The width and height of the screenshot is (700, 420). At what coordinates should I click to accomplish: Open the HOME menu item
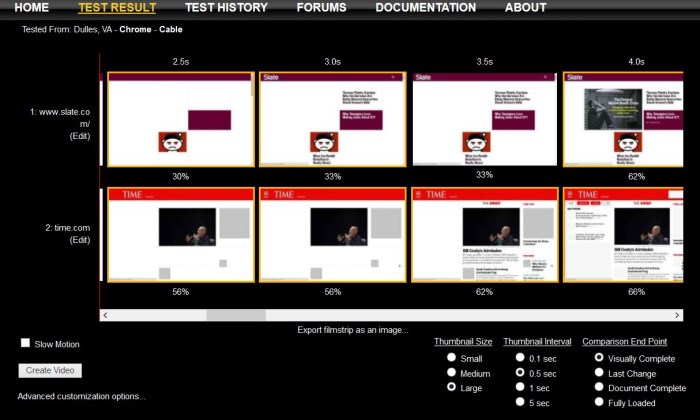coord(31,7)
